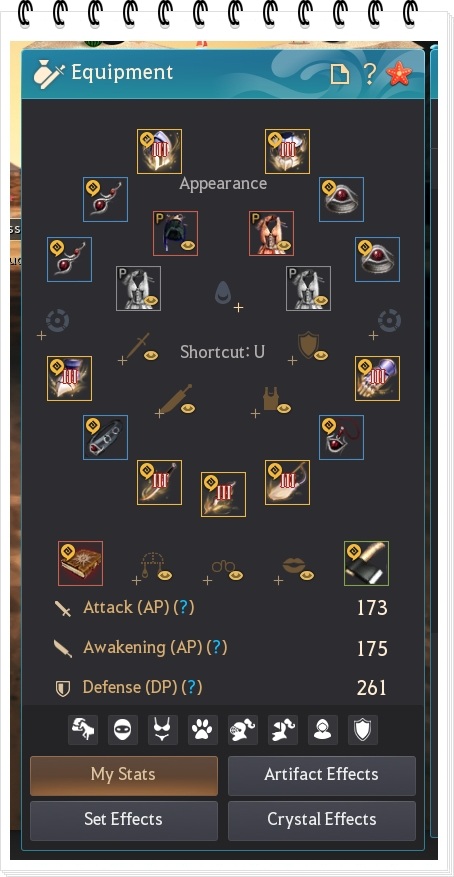Click the empty crystal slot near Shortcut U left
The width and height of the screenshot is (454, 877).
pos(57,321)
